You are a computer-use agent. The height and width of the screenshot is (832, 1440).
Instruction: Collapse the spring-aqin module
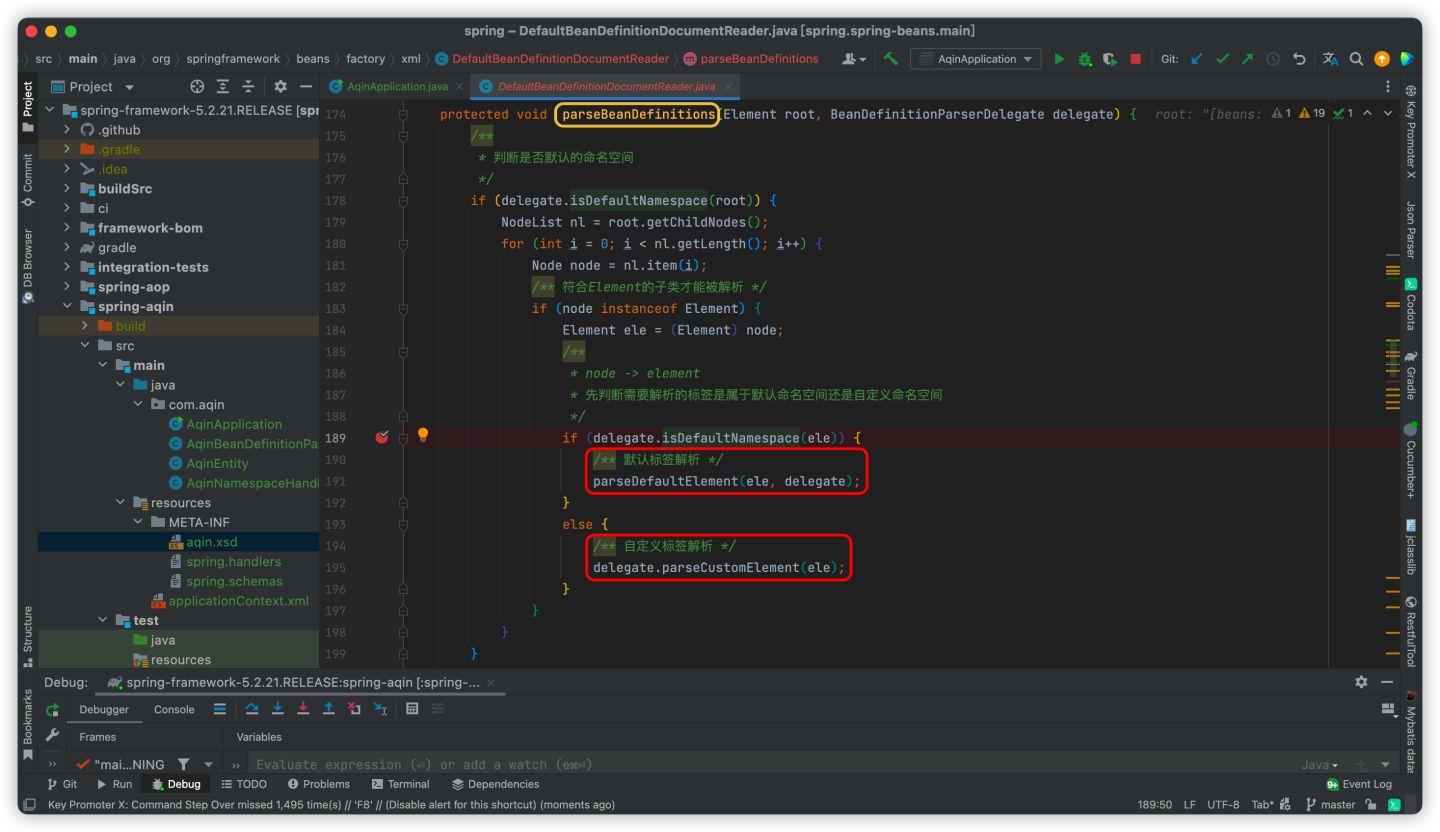pos(67,306)
